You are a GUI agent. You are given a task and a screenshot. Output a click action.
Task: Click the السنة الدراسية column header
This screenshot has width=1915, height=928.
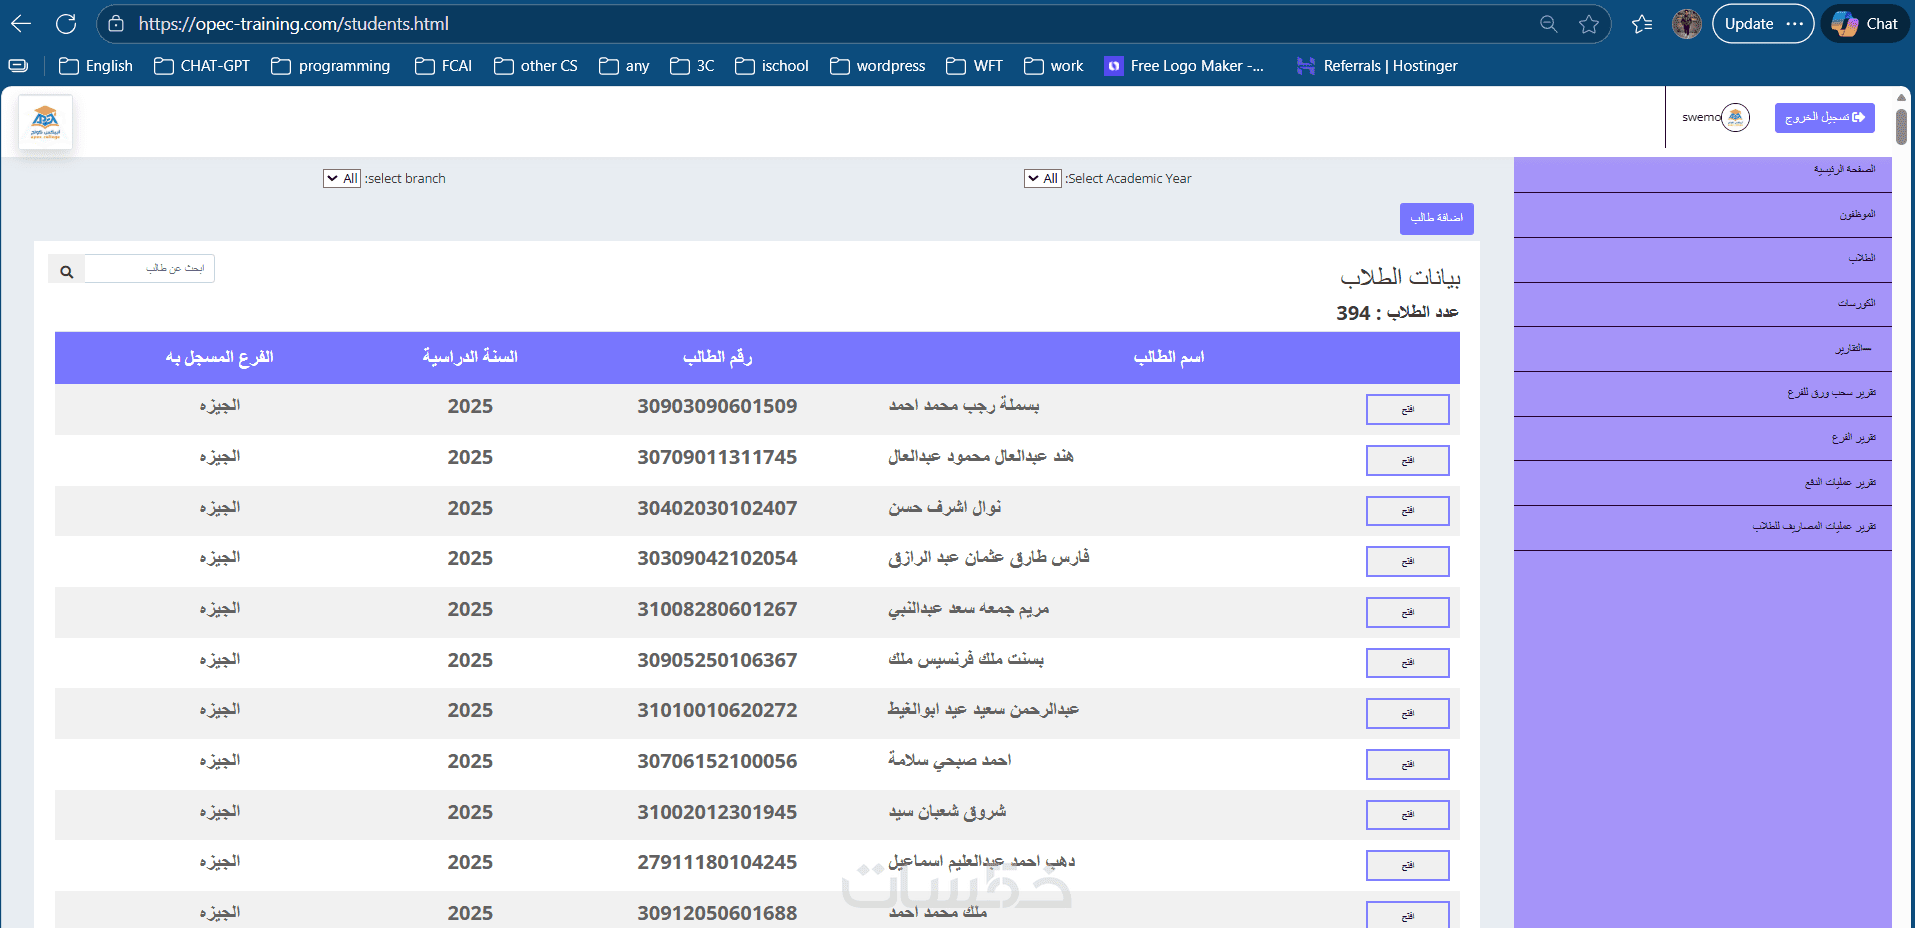(470, 357)
